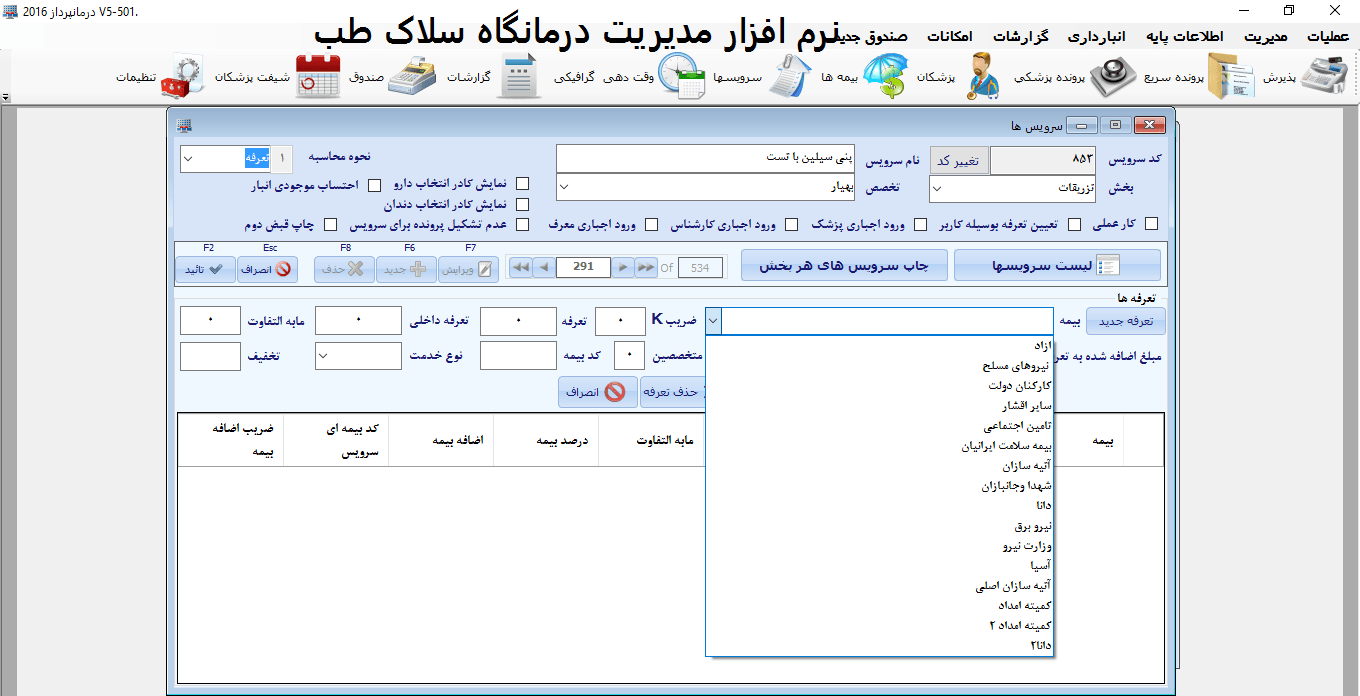Enable نمایش کادر انتخاب دارو checkbox
This screenshot has height=696, width=1360.
click(521, 184)
